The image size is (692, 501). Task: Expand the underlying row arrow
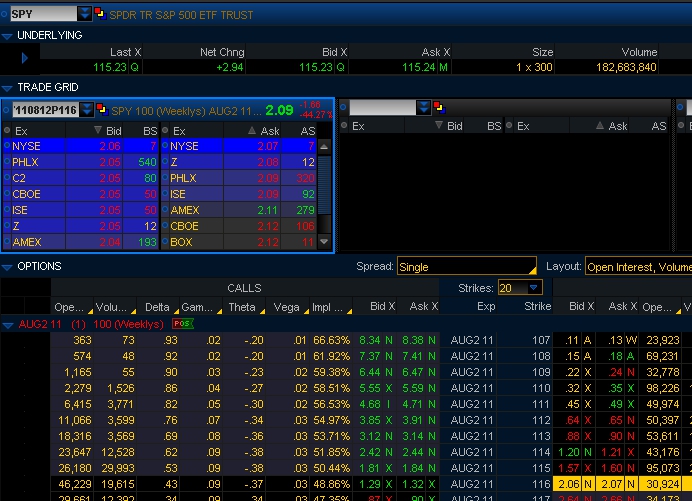point(25,58)
